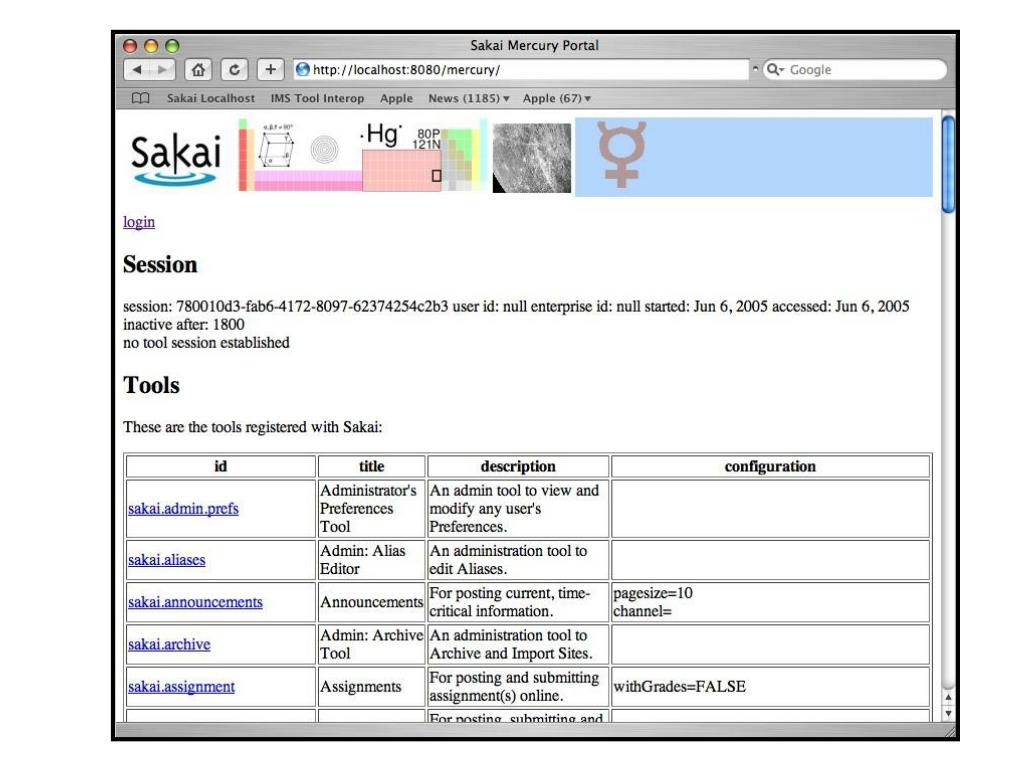Add bookmark with the plus button
This screenshot has height=768, width=1024.
tap(270, 69)
